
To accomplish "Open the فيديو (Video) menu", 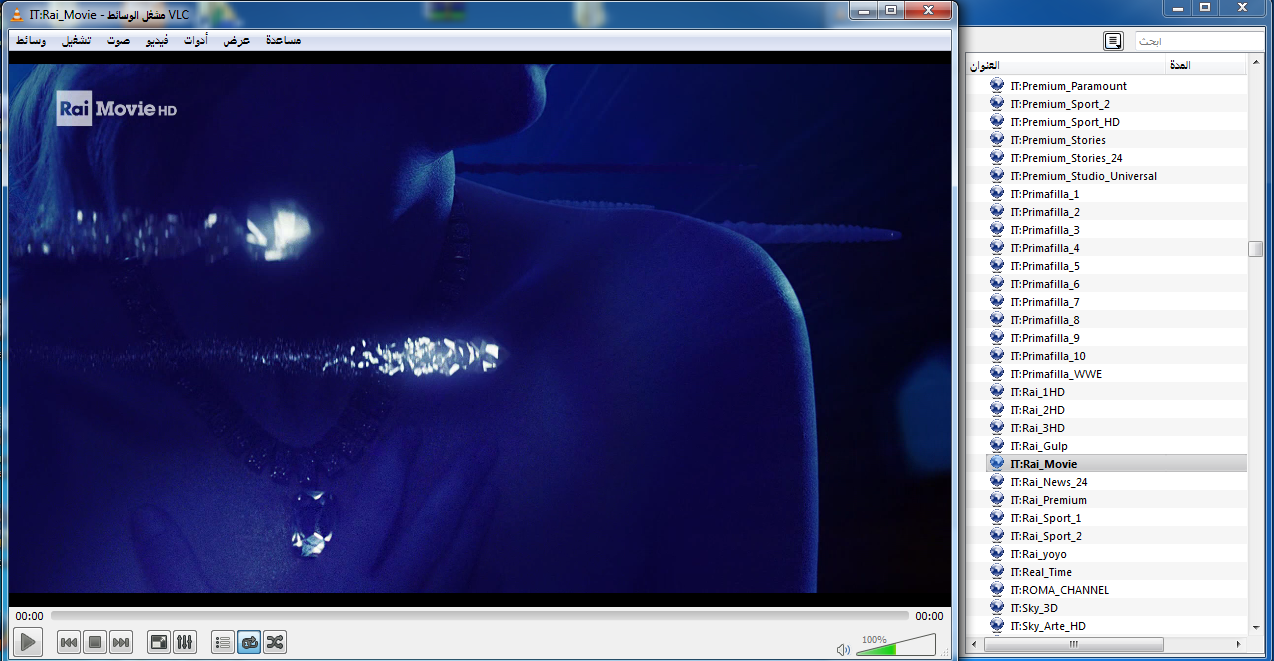I will [158, 41].
